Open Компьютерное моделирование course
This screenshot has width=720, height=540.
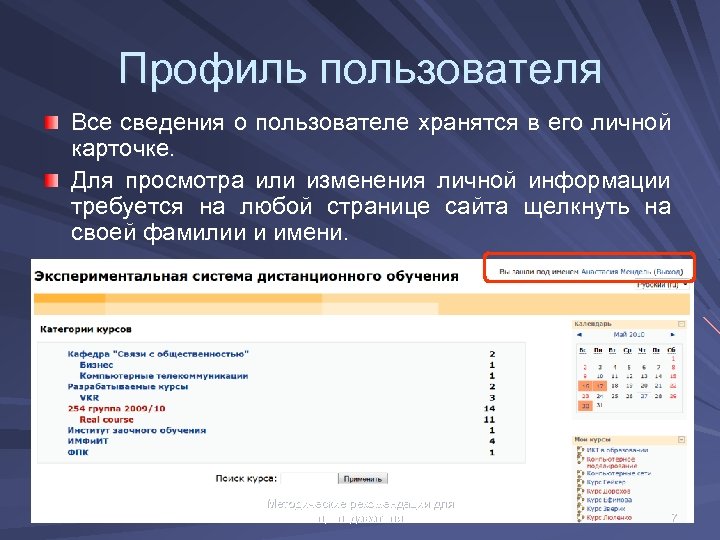tap(612, 462)
